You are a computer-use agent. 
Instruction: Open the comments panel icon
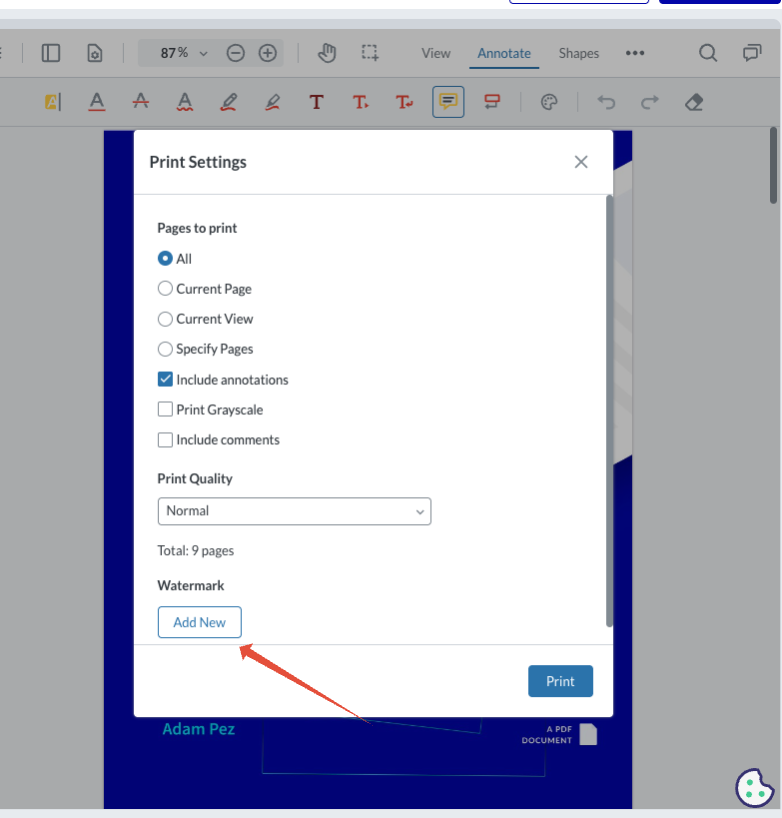[x=751, y=53]
